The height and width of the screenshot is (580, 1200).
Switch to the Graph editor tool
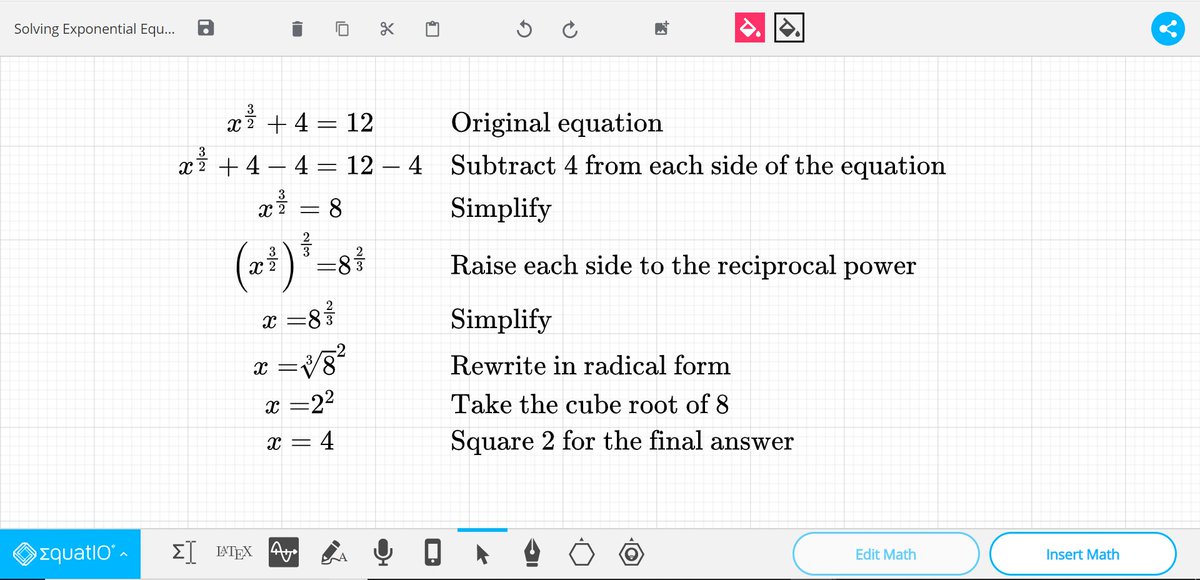click(283, 550)
